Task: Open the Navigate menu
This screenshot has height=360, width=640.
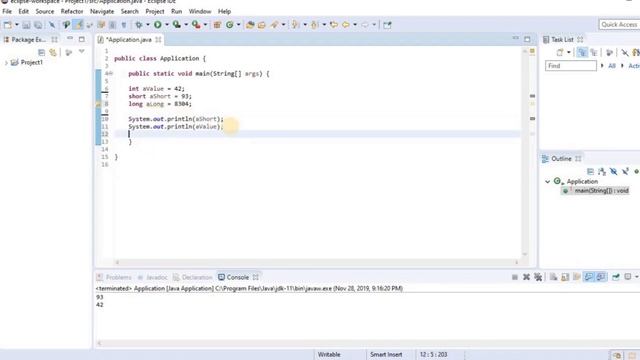Action: (x=102, y=11)
